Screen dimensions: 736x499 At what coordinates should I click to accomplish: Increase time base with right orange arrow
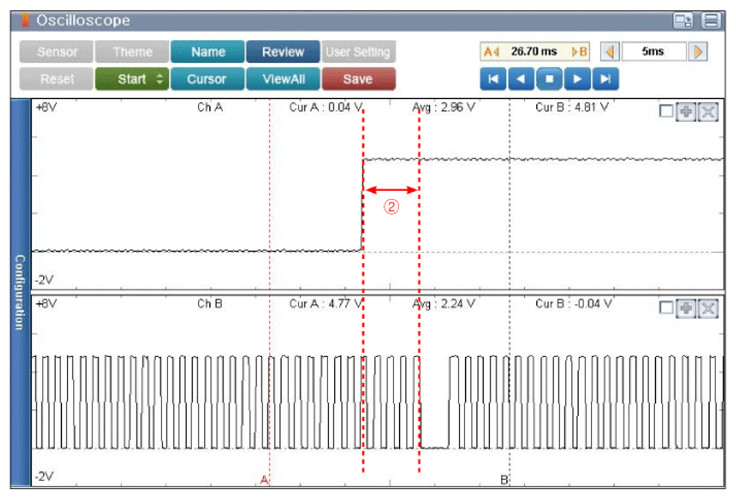pyautogui.click(x=698, y=52)
